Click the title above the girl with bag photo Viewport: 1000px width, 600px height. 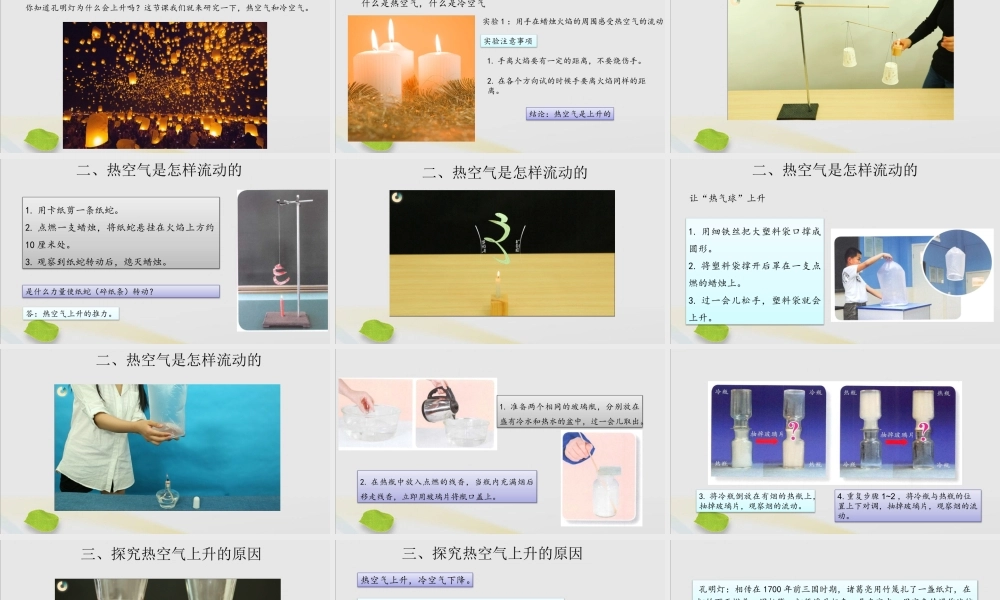coord(179,360)
